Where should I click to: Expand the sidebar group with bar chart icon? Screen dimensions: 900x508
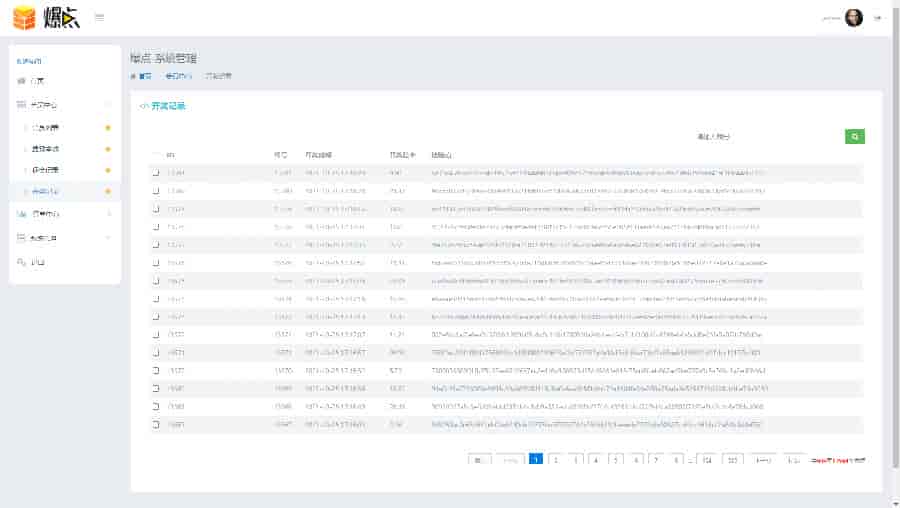108,214
